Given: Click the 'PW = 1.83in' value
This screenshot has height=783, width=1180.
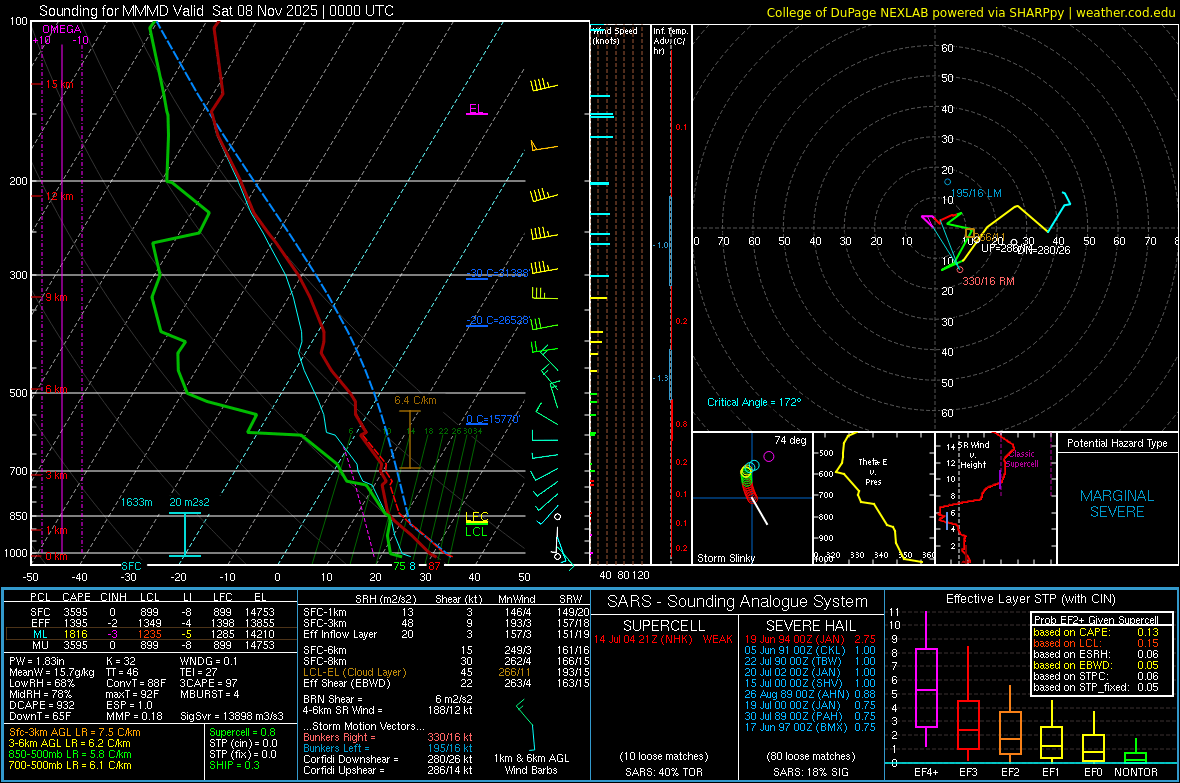Looking at the screenshot, I should click(37, 661).
